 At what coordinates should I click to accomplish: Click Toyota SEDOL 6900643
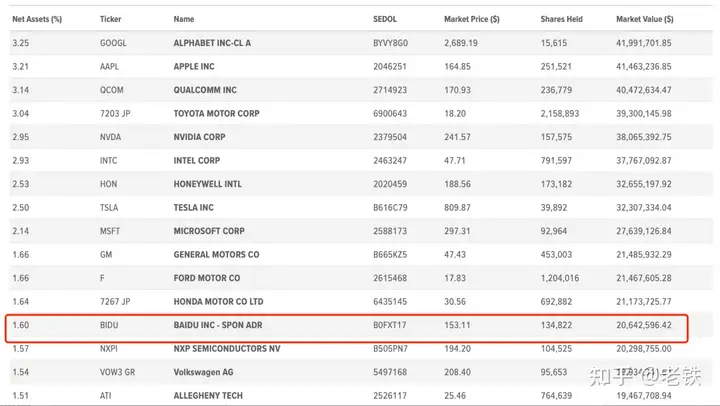(x=390, y=113)
